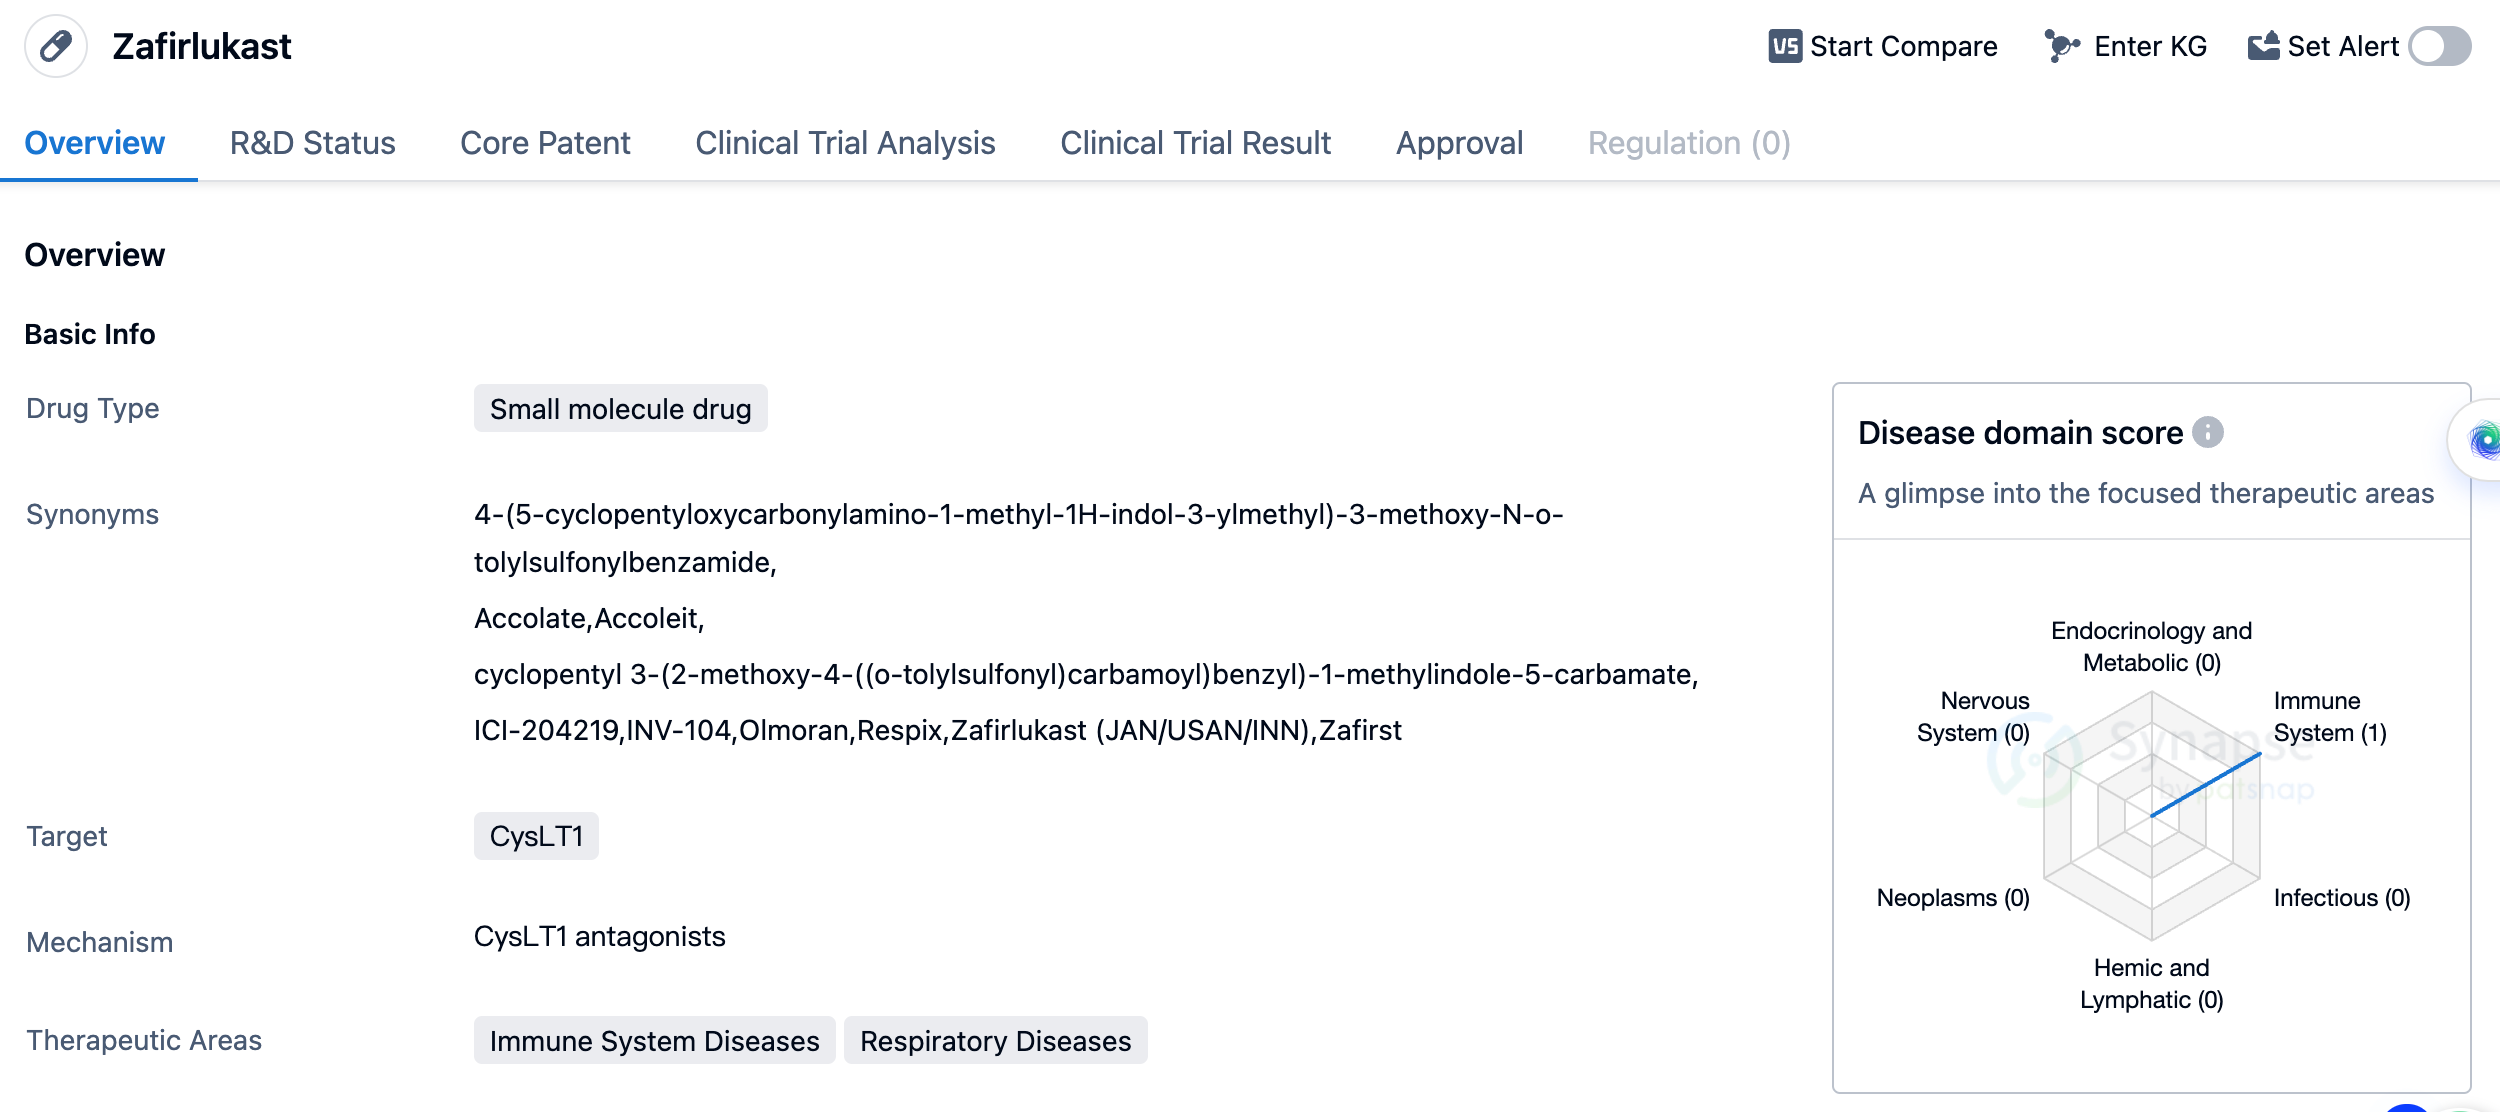Toggle the Set Alert switch

click(x=2439, y=46)
